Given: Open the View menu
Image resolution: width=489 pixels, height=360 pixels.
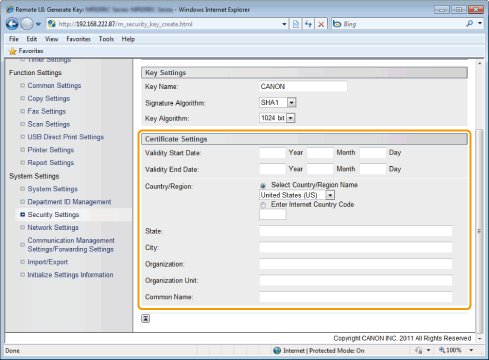Looking at the screenshot, I should tap(51, 39).
